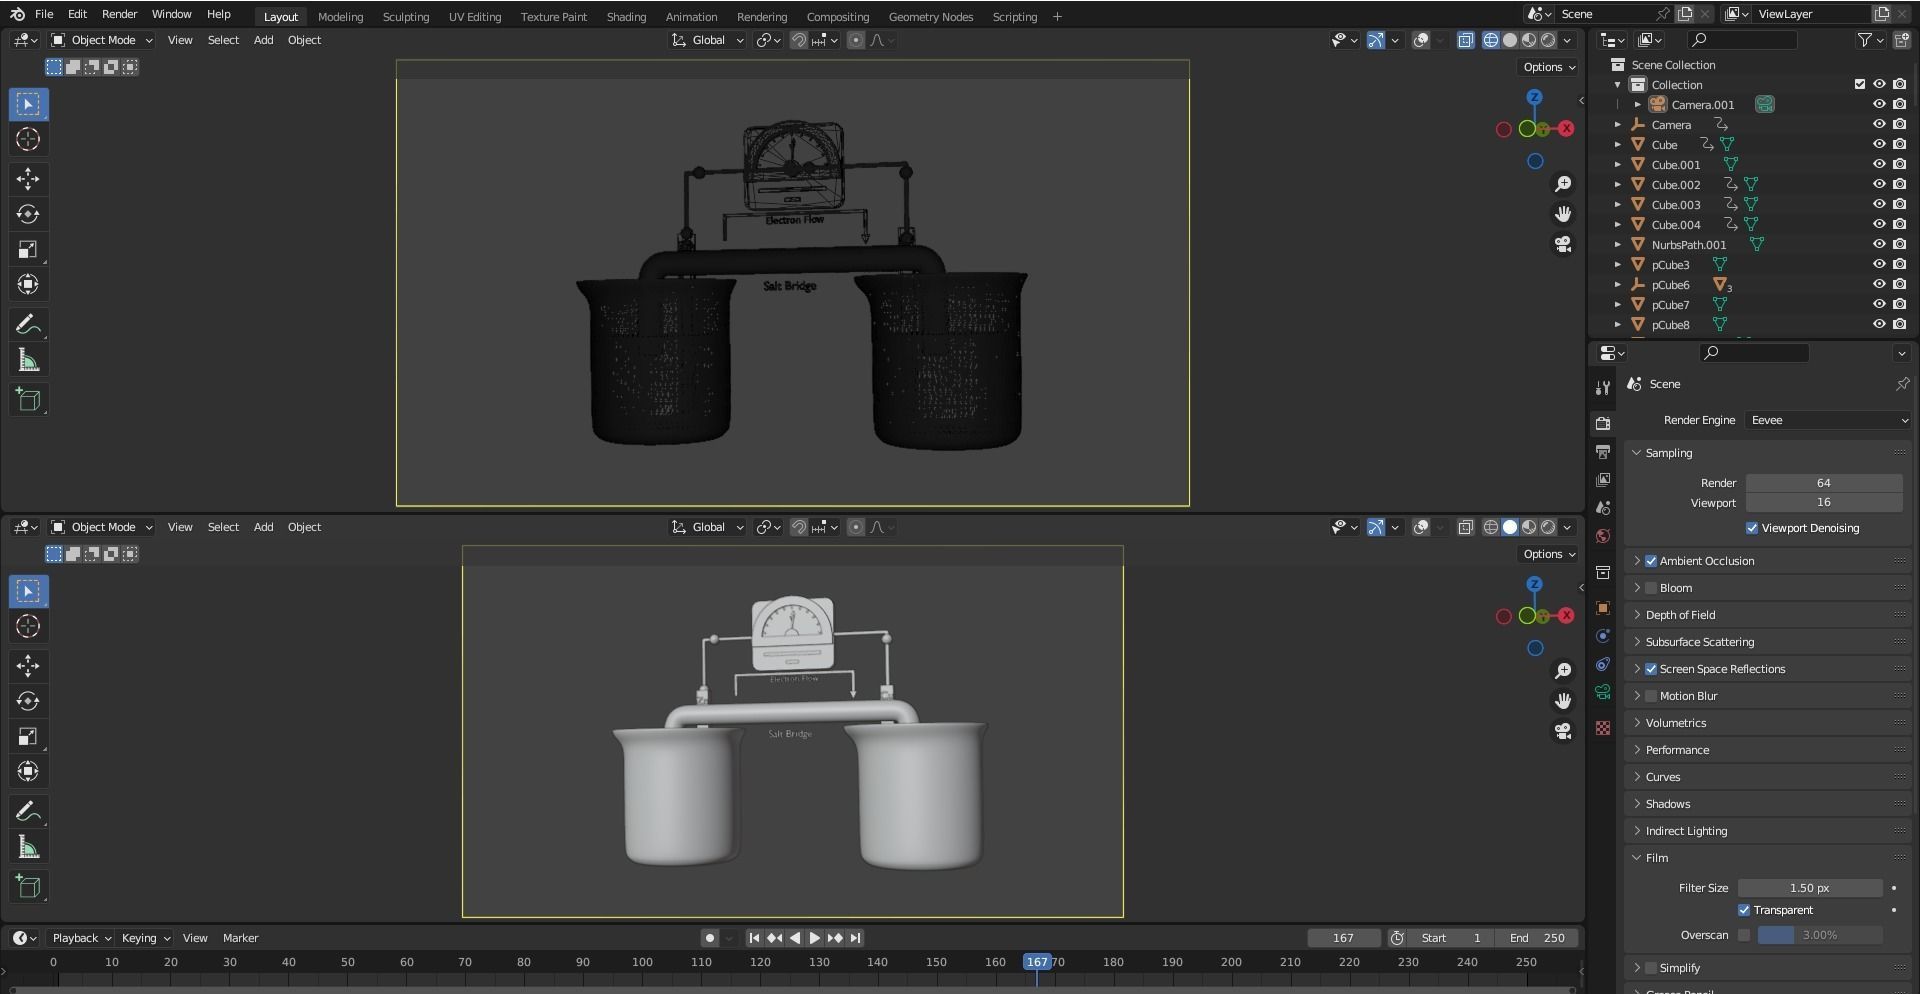Disable render for NurbsPath.001 camera icon

point(1899,244)
